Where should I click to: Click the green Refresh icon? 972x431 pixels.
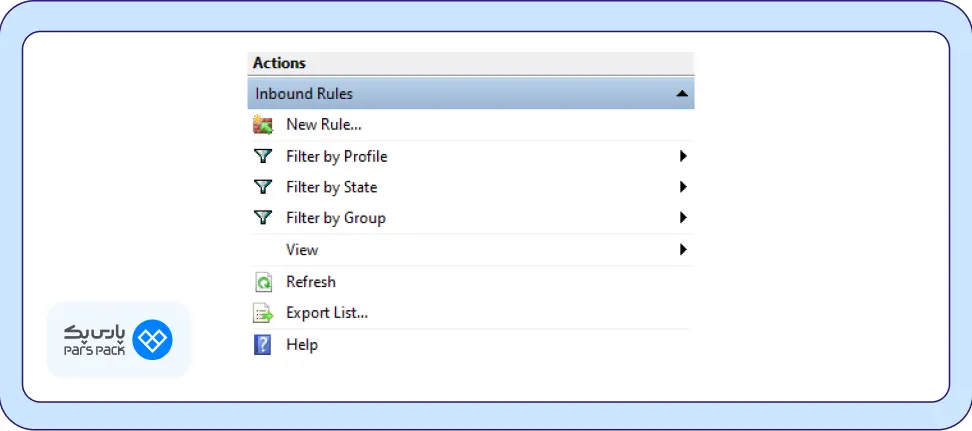(x=263, y=282)
